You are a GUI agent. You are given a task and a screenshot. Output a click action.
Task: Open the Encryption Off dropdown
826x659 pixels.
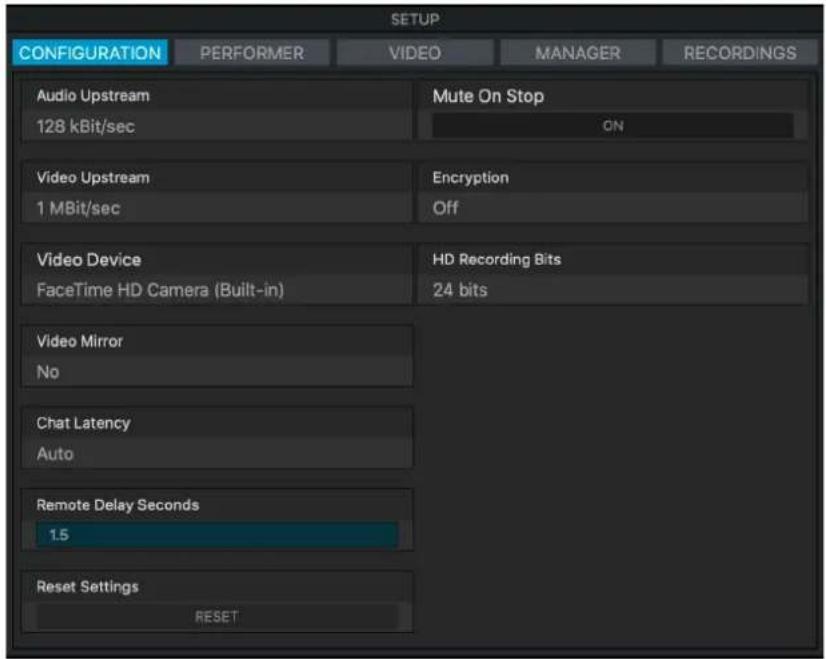click(613, 208)
